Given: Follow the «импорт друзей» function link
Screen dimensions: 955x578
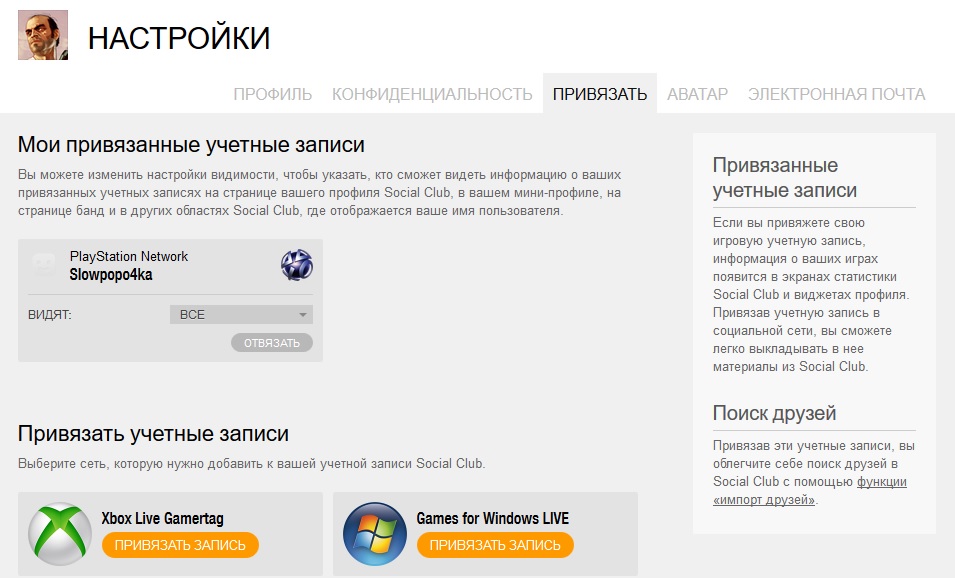Looking at the screenshot, I should click(x=809, y=491).
